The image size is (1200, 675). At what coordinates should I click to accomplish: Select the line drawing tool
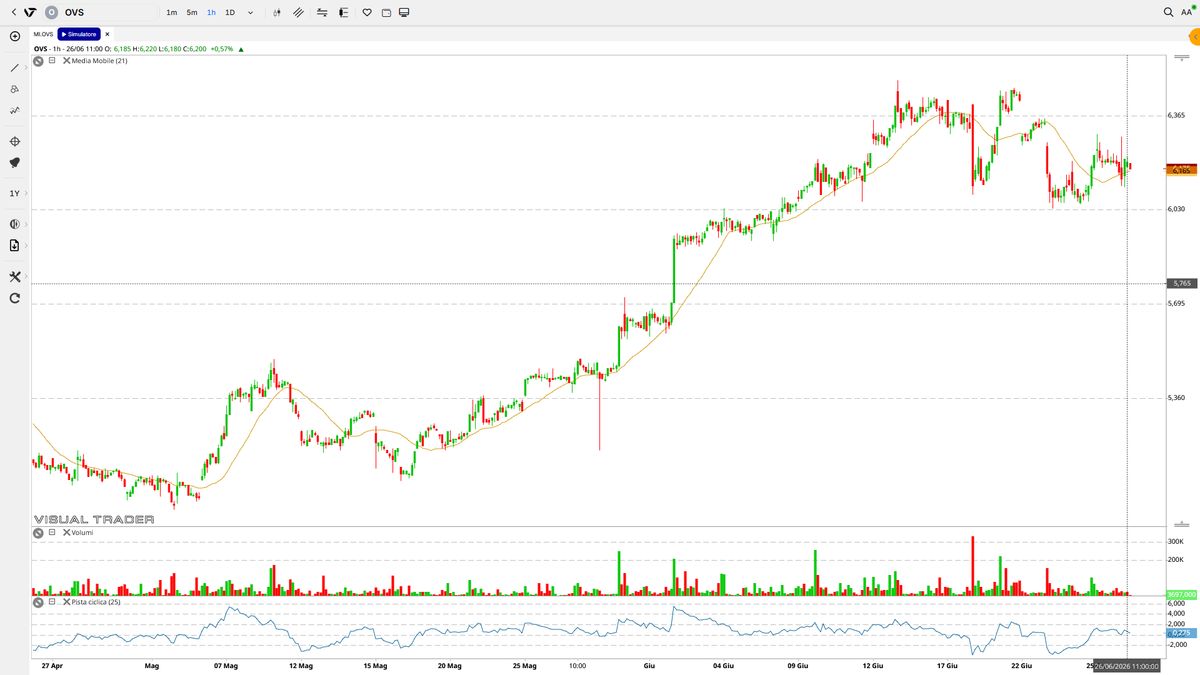[14, 68]
